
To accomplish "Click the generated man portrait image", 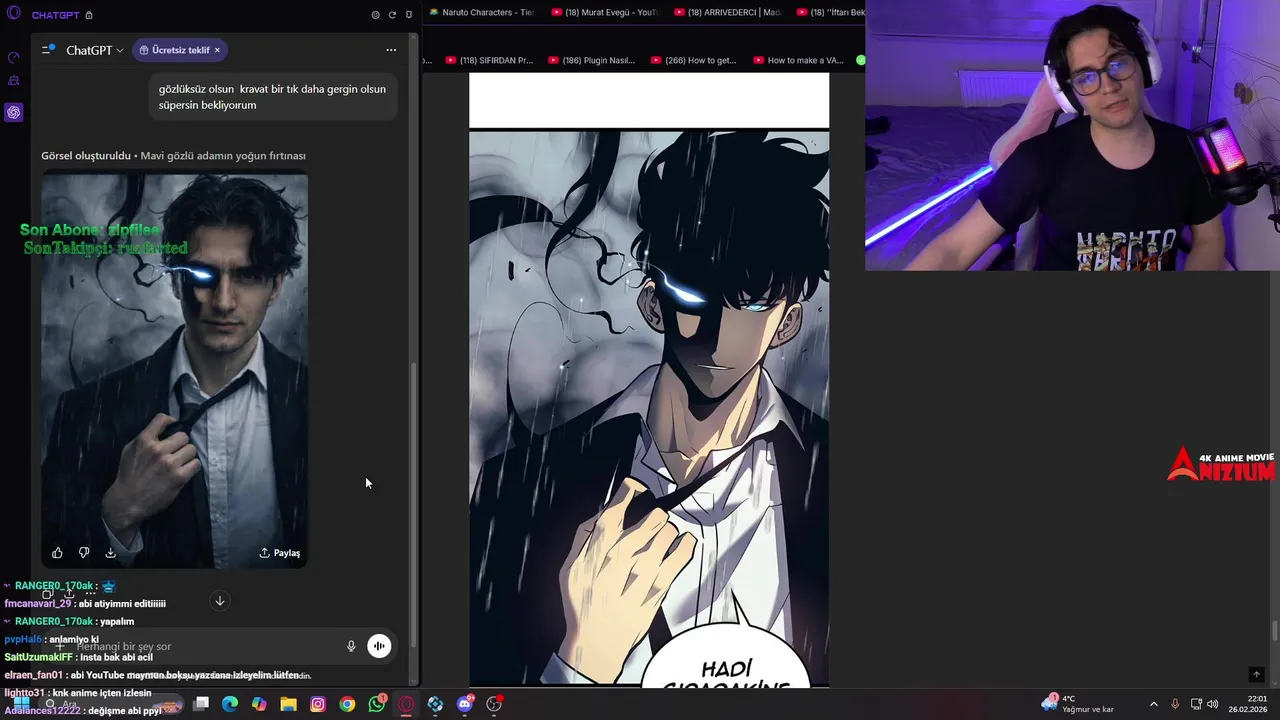I will point(174,370).
